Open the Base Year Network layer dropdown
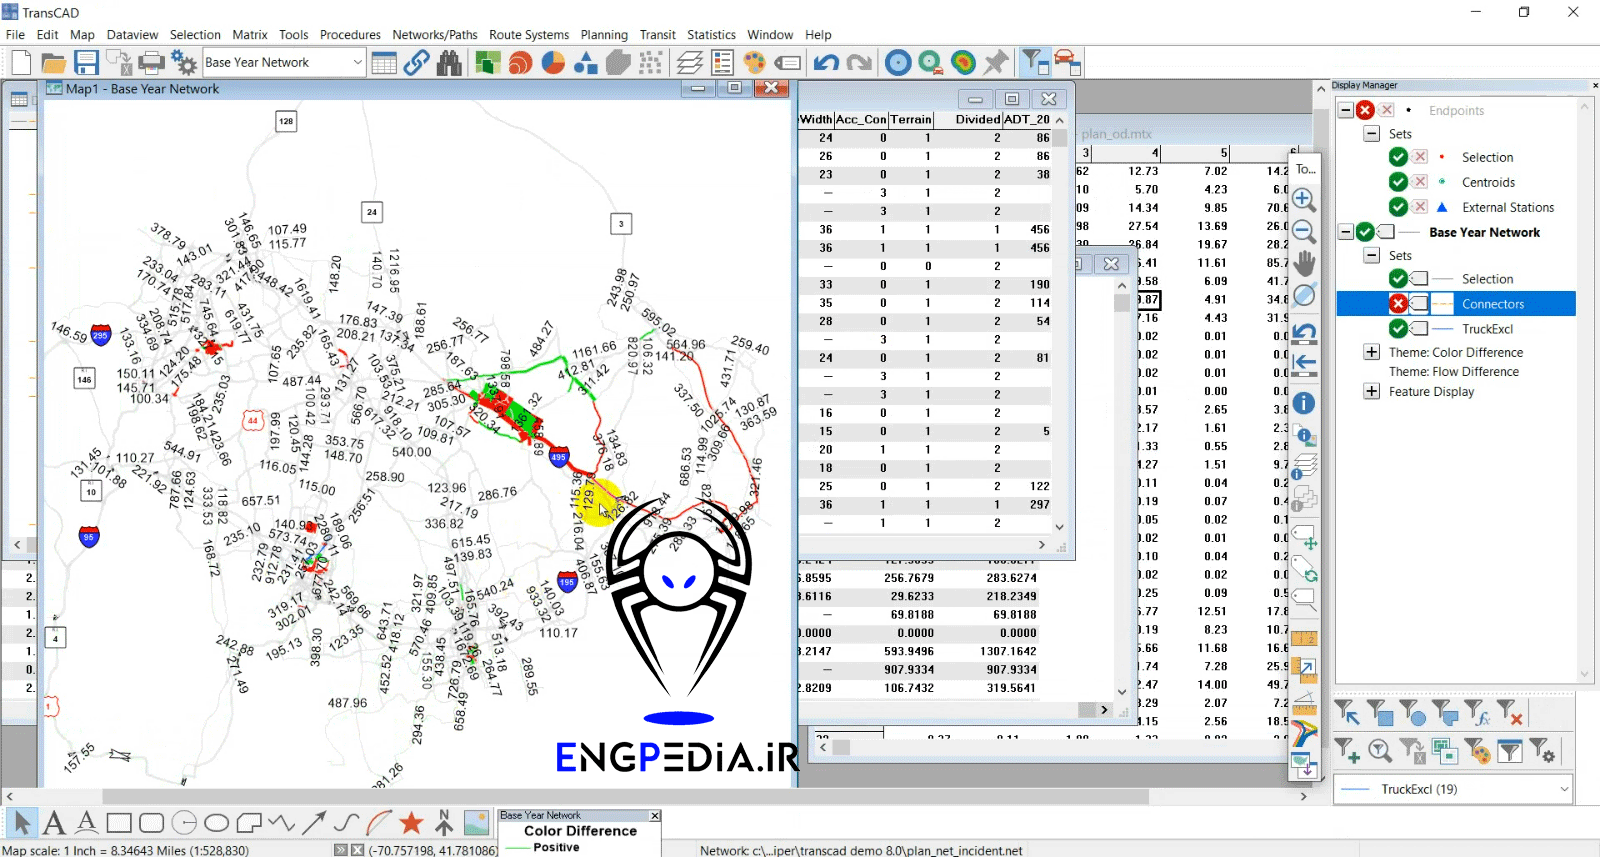1600x857 pixels. tap(357, 62)
